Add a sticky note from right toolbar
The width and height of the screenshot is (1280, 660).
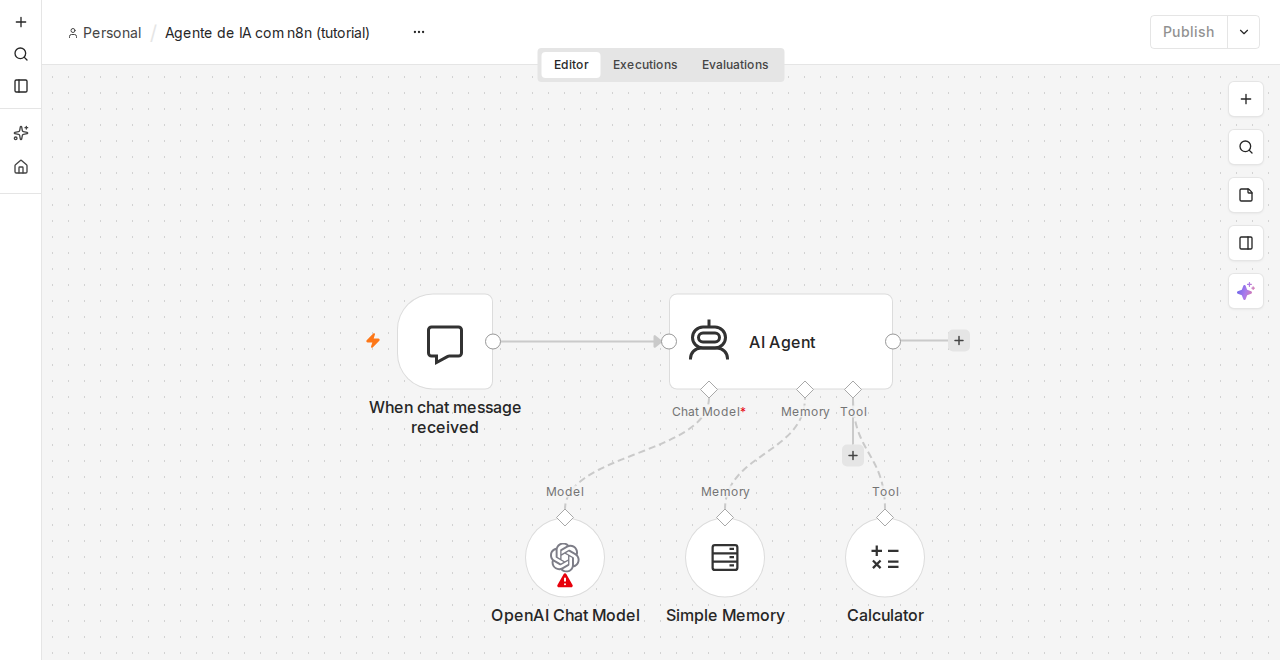(x=1246, y=195)
